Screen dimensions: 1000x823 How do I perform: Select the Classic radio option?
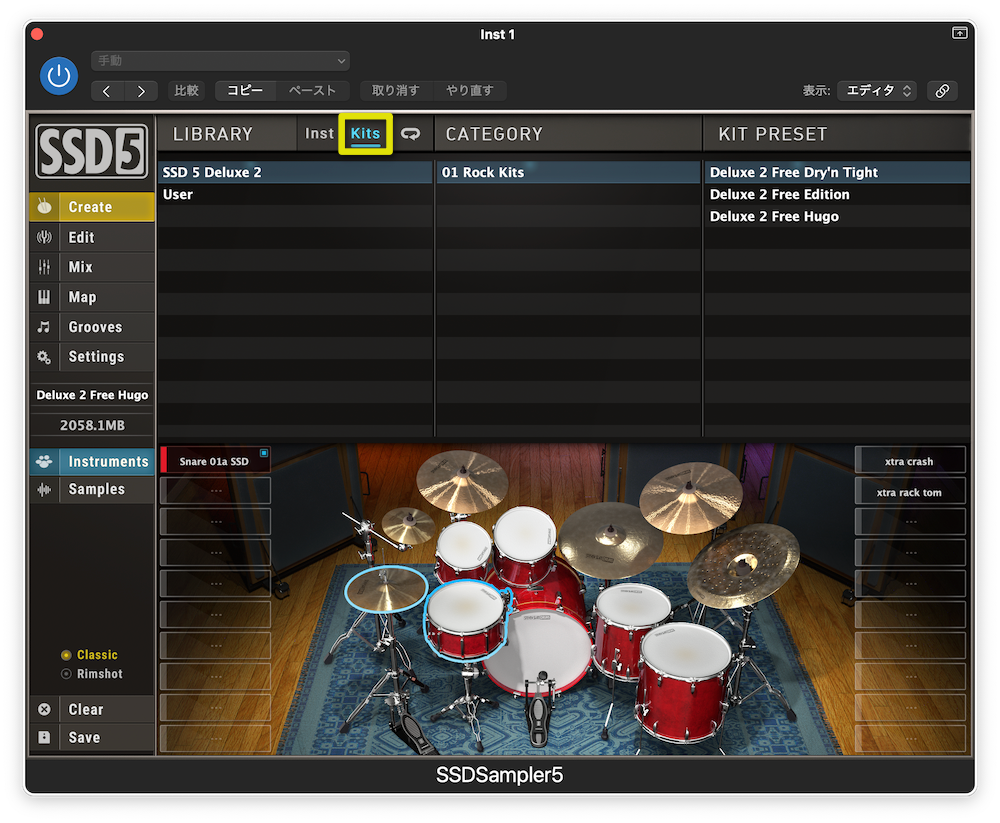(x=67, y=655)
